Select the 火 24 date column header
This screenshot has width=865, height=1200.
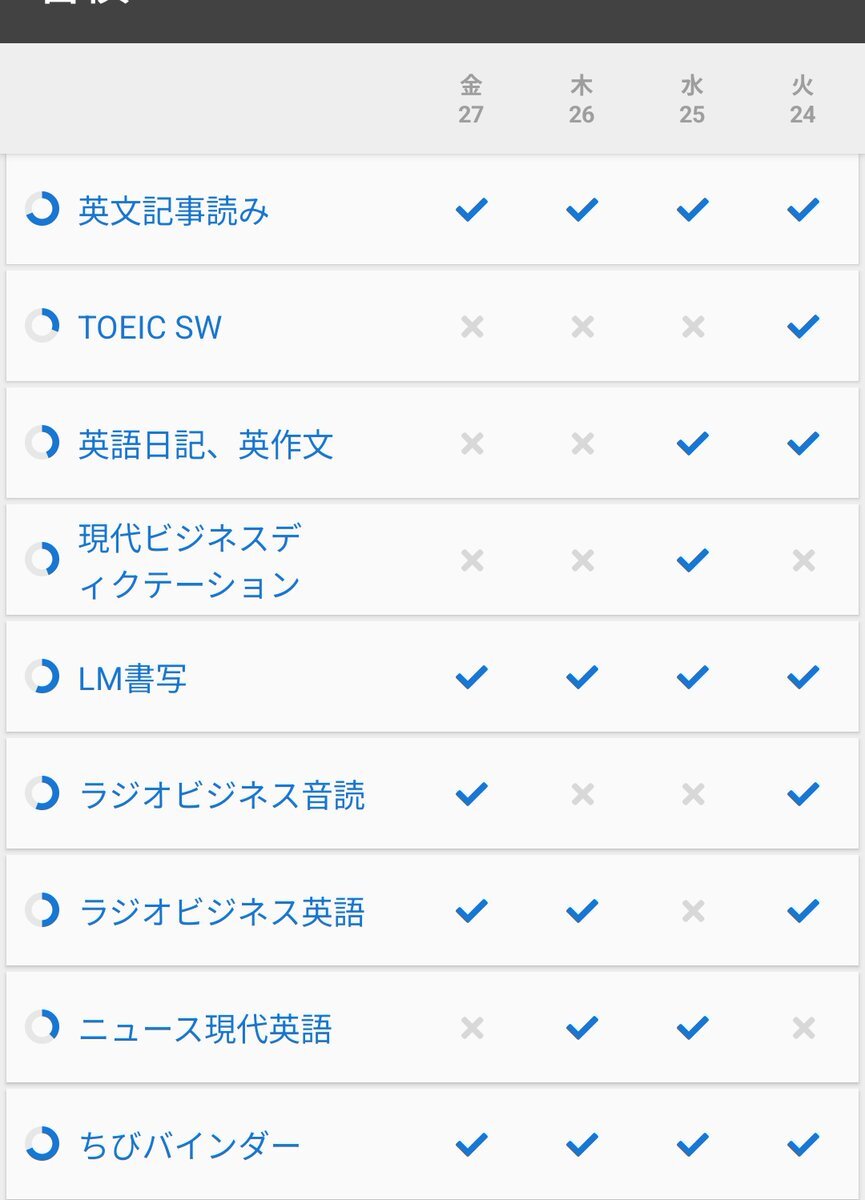[x=802, y=99]
